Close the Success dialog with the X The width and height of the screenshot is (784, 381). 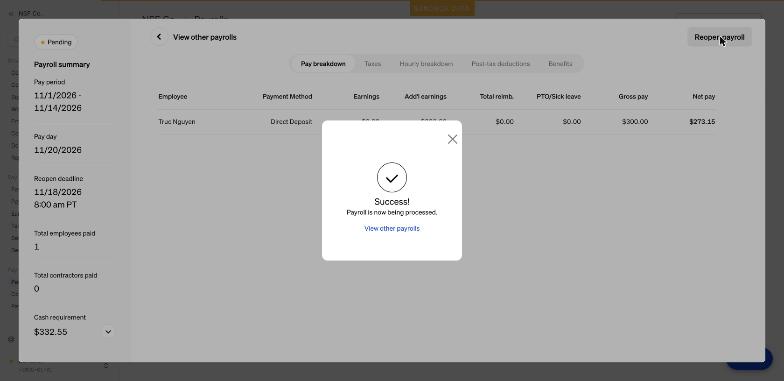(x=452, y=140)
